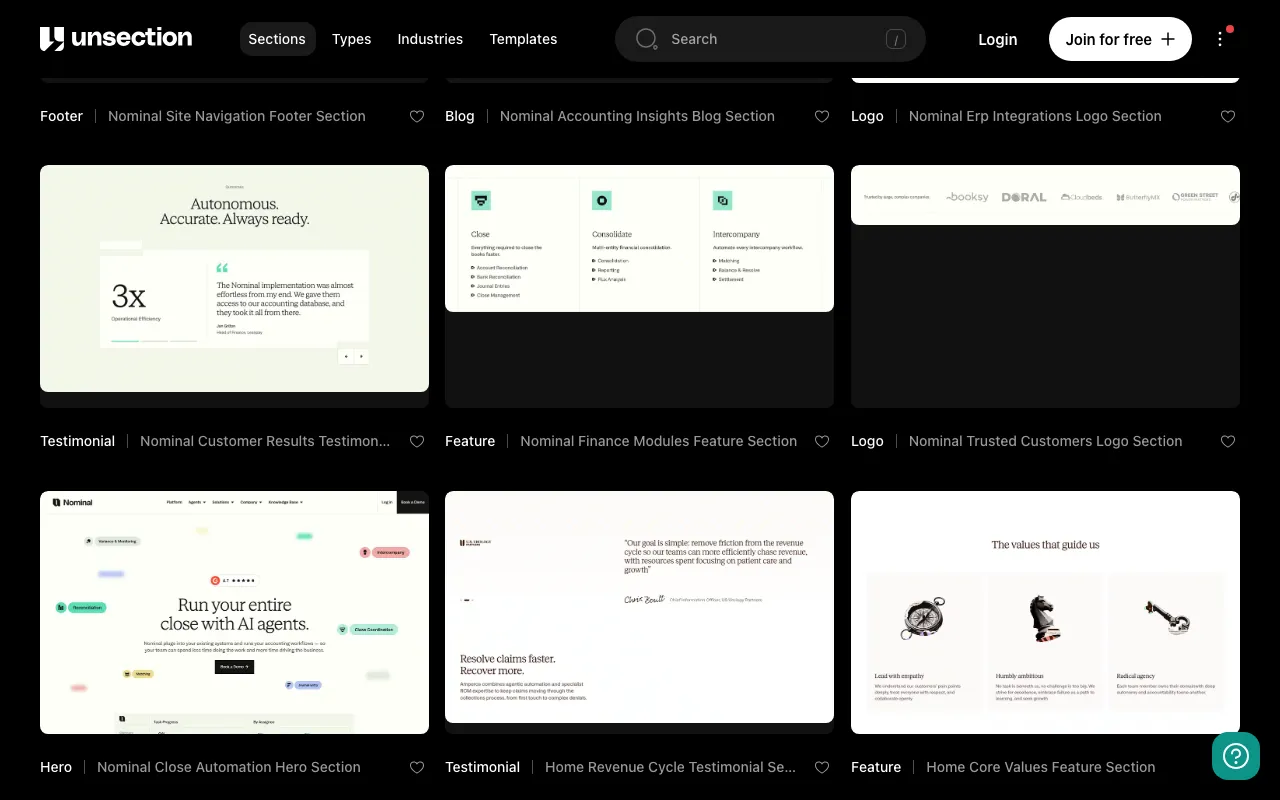Click the Feature label beside Home Core Values
The width and height of the screenshot is (1280, 800).
point(876,767)
